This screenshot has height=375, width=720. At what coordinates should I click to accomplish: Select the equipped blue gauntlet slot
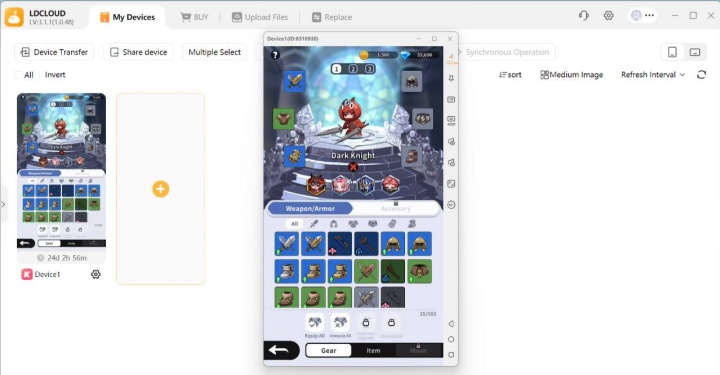coord(294,156)
